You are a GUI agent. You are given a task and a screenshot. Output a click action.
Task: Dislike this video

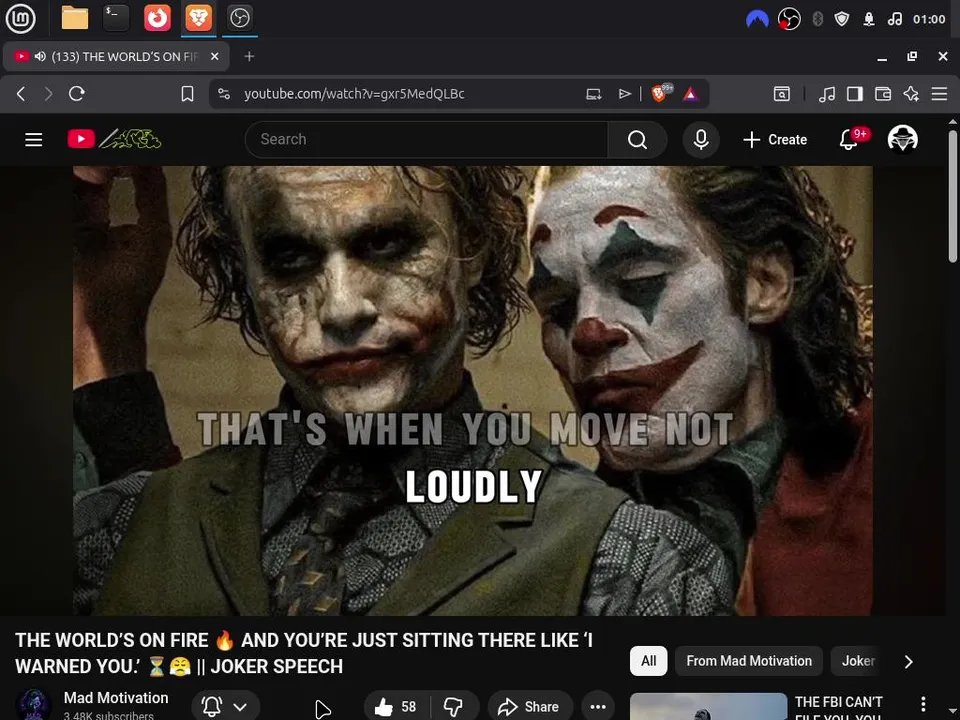click(x=454, y=707)
